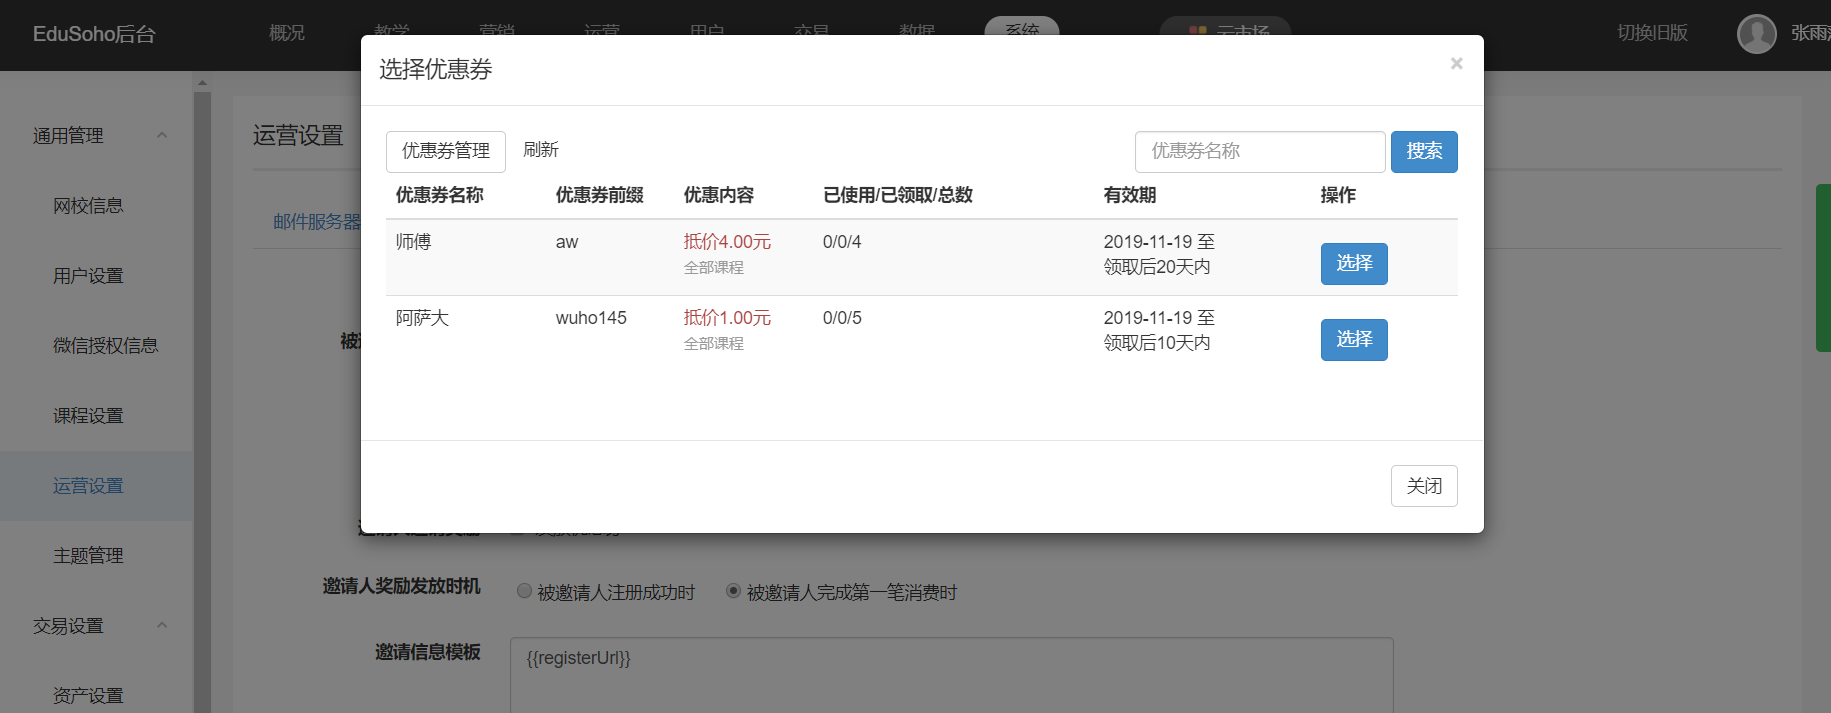The image size is (1831, 713).
Task: Open 概况 in top navigation
Action: (x=287, y=33)
